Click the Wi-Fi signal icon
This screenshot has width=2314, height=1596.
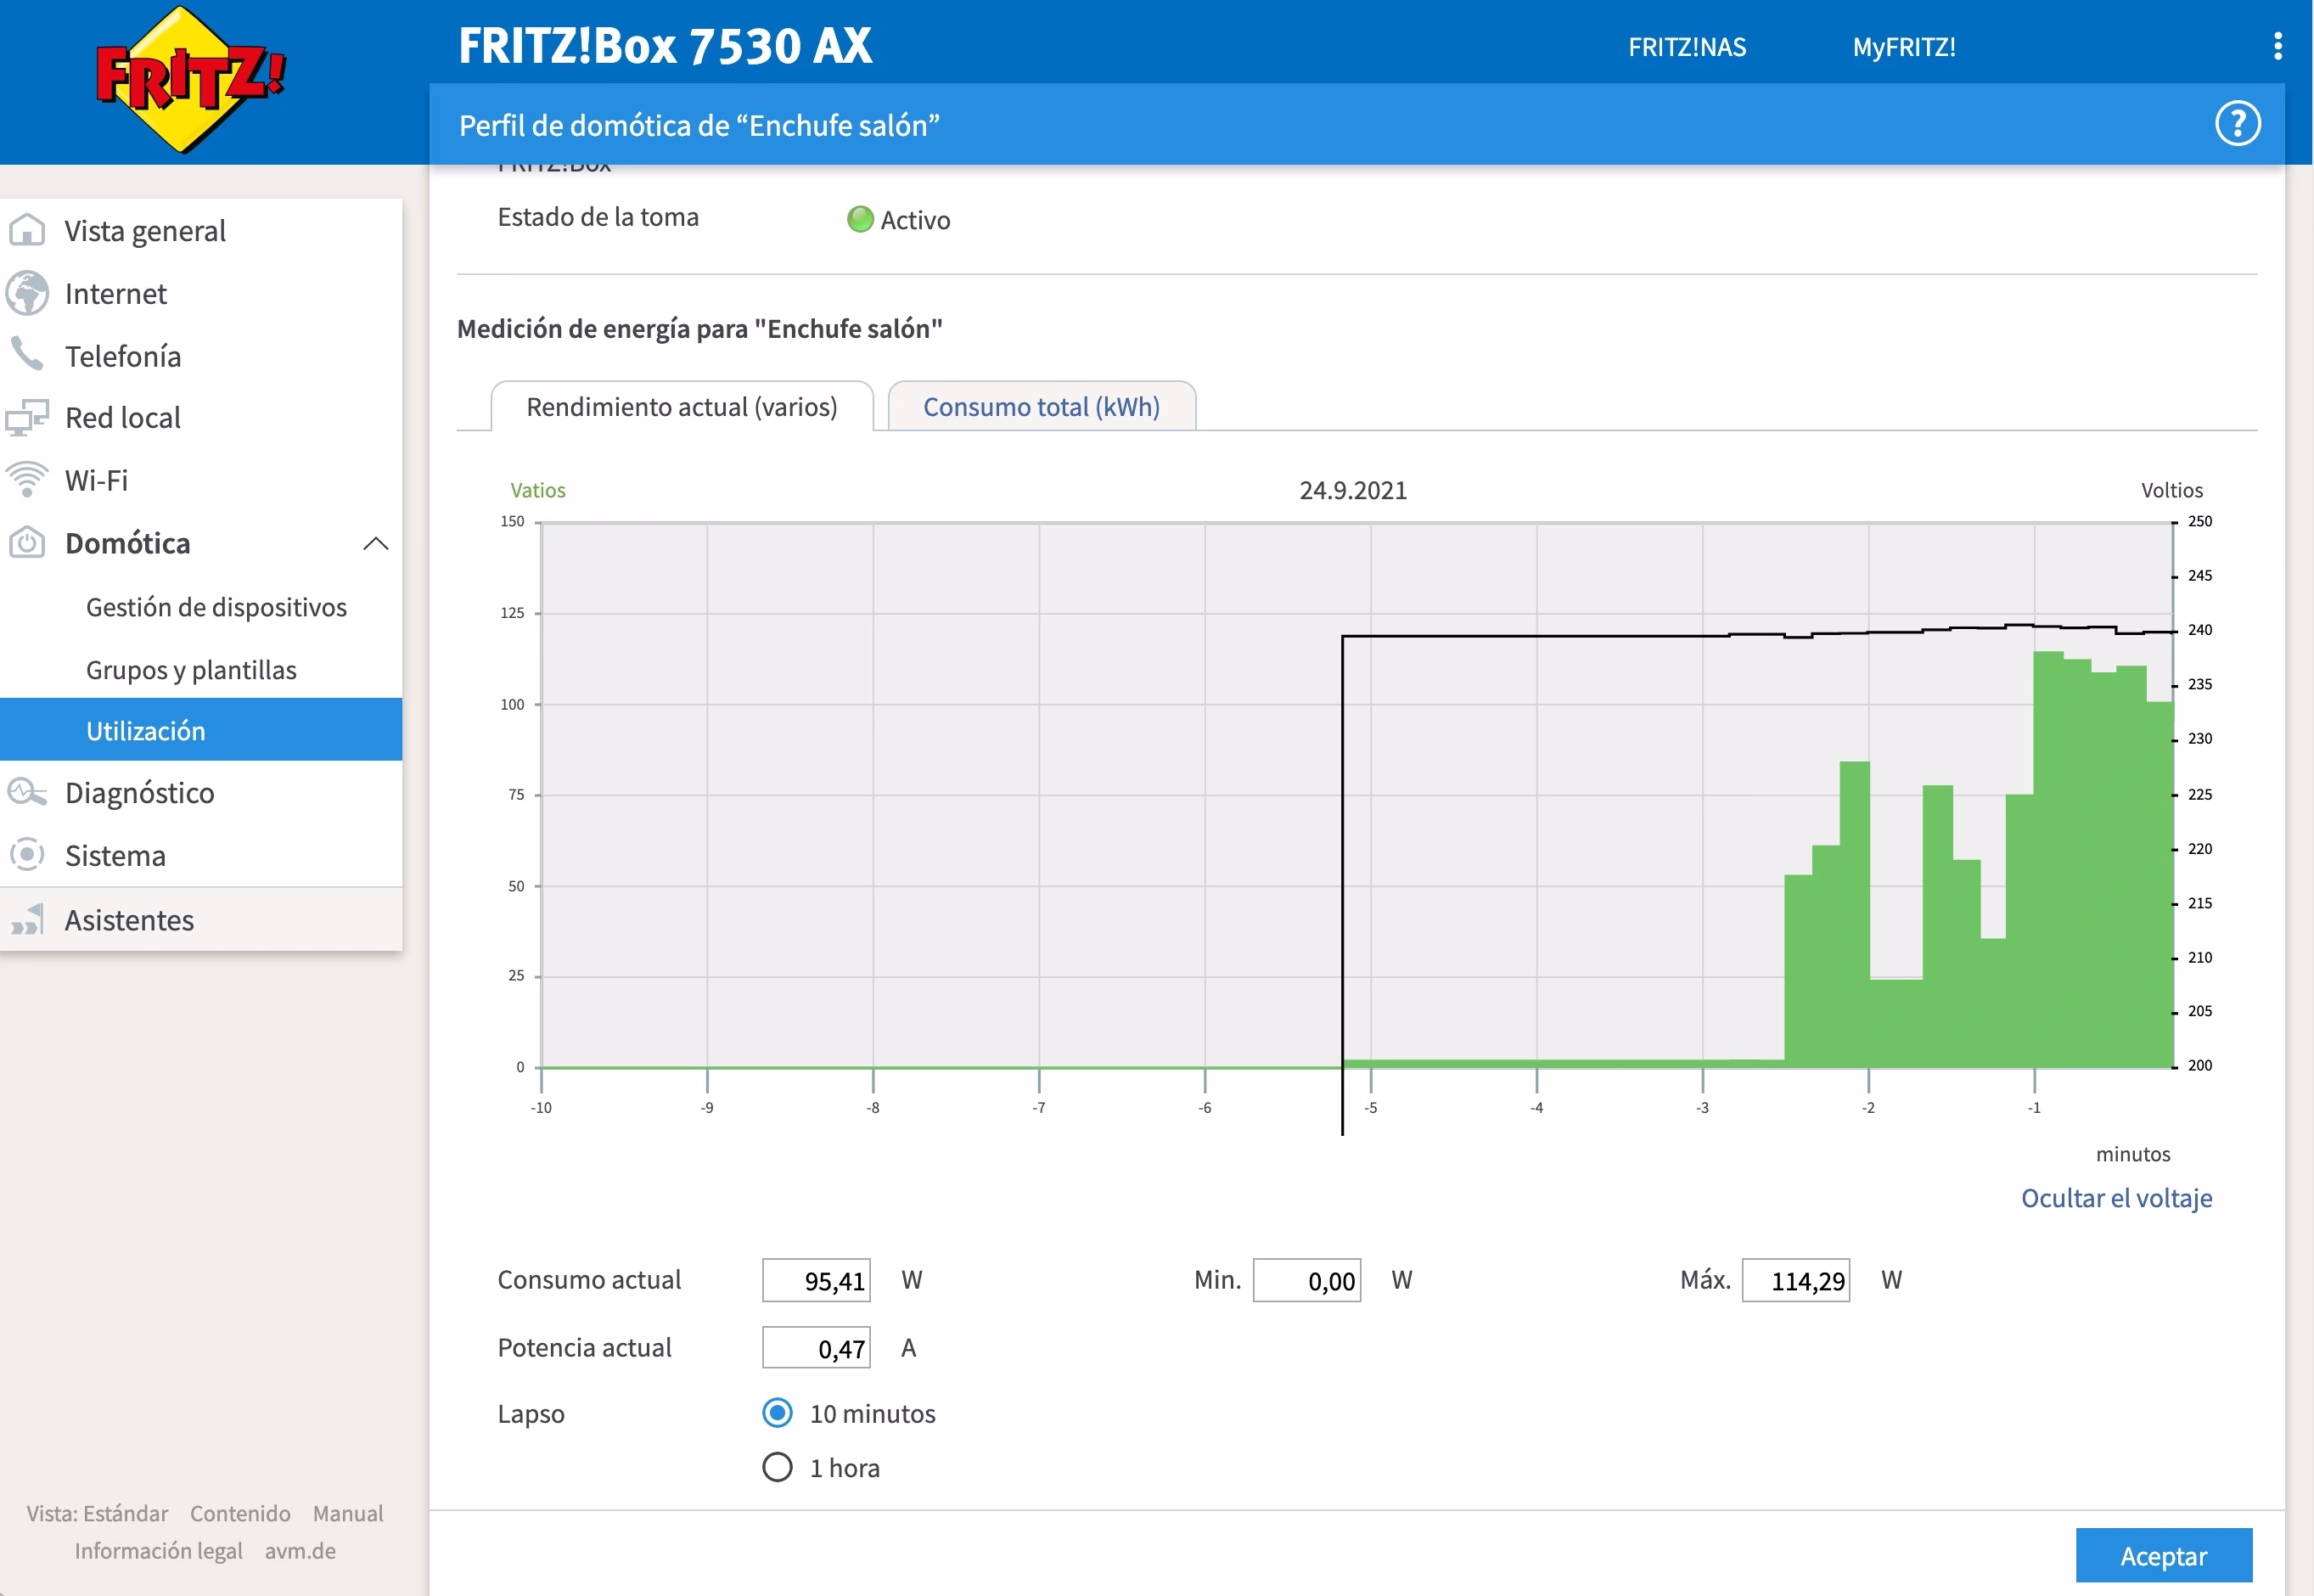27,480
